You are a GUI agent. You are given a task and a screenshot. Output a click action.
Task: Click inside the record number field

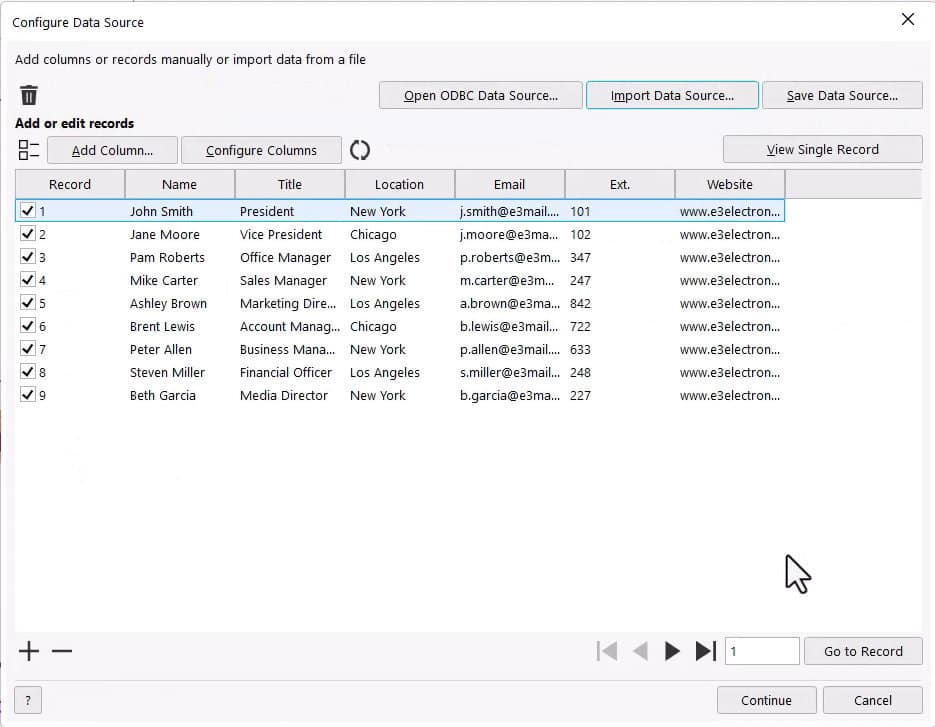tap(762, 650)
